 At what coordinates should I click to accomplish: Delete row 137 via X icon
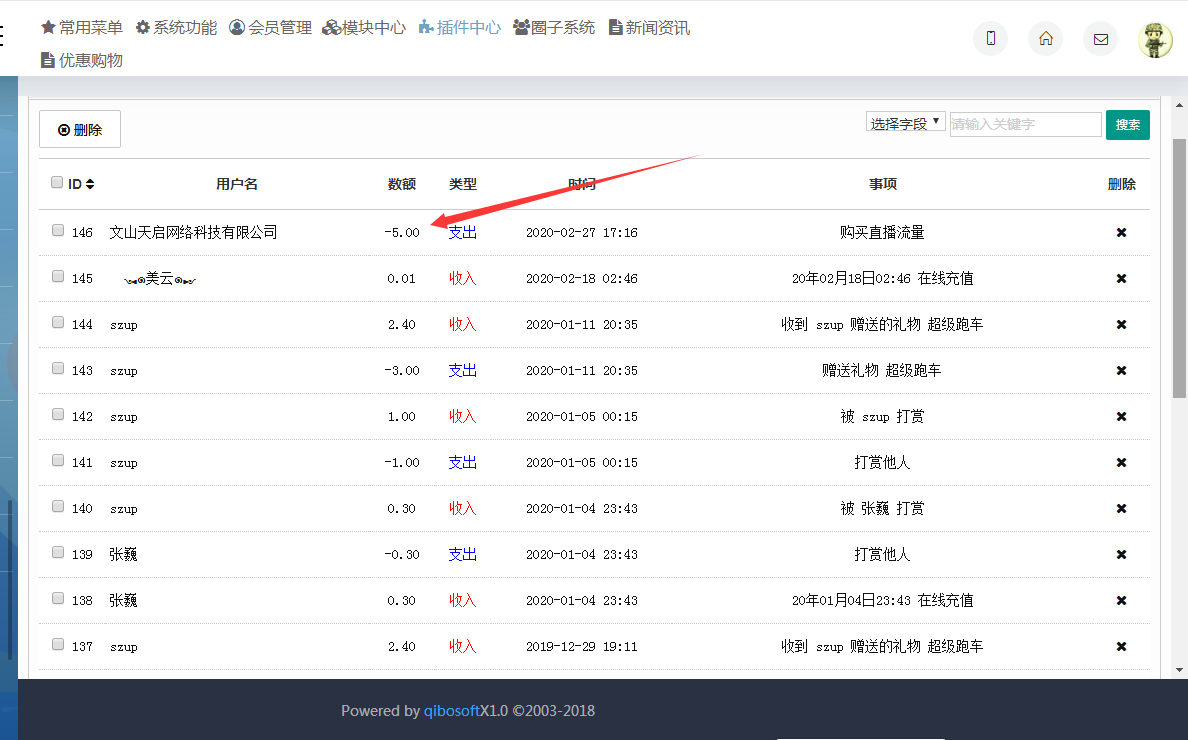pyautogui.click(x=1121, y=646)
